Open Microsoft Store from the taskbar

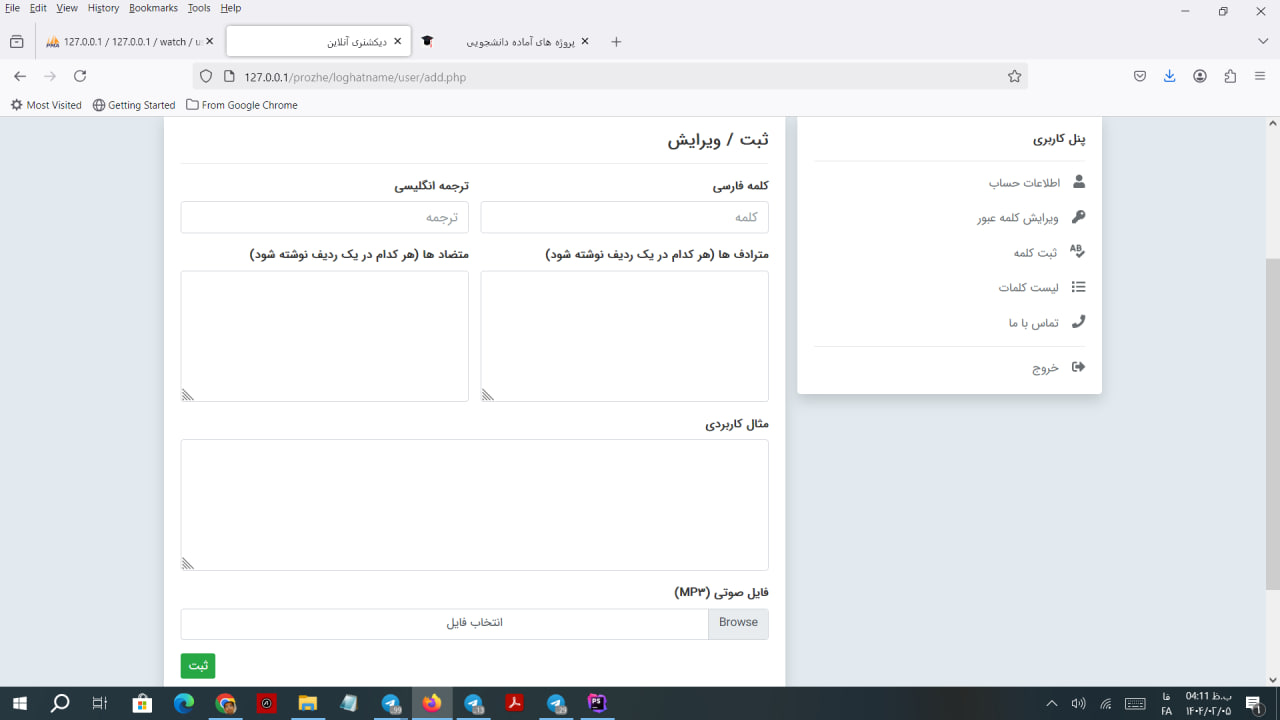[x=142, y=703]
